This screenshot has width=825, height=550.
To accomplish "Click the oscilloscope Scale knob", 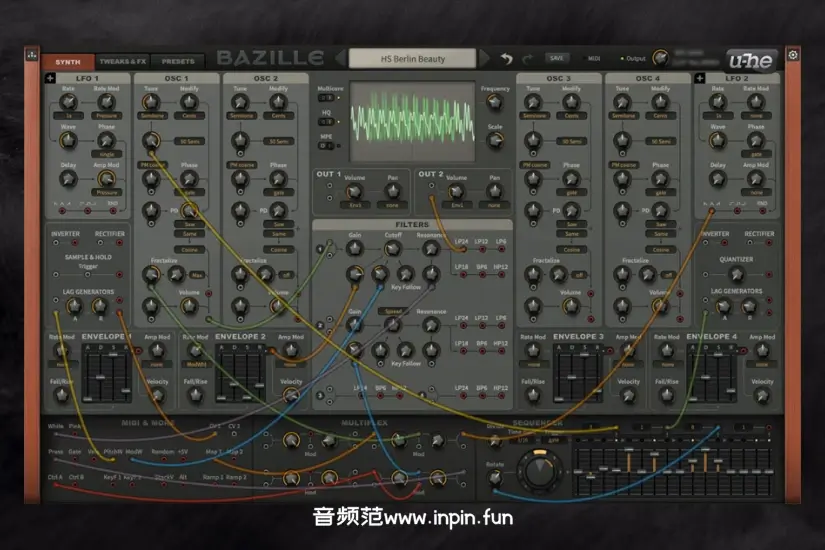I will 495,141.
